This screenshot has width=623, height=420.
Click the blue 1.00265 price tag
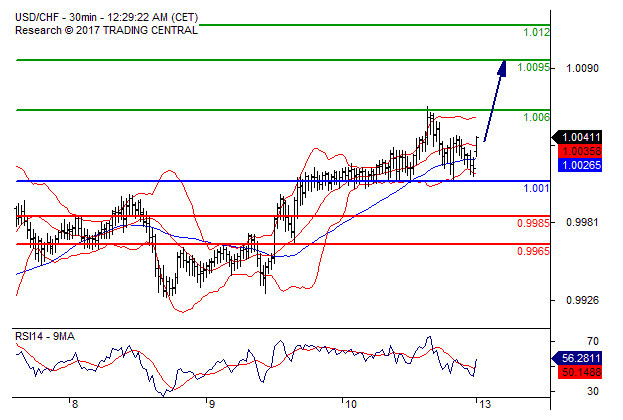coord(580,165)
